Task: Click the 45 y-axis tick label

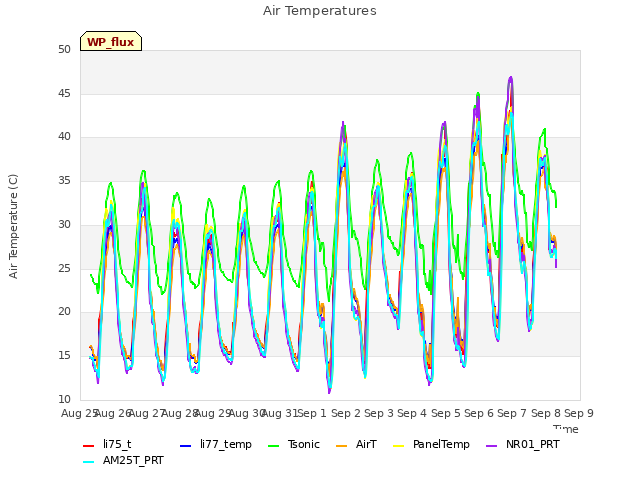Action: pos(64,93)
